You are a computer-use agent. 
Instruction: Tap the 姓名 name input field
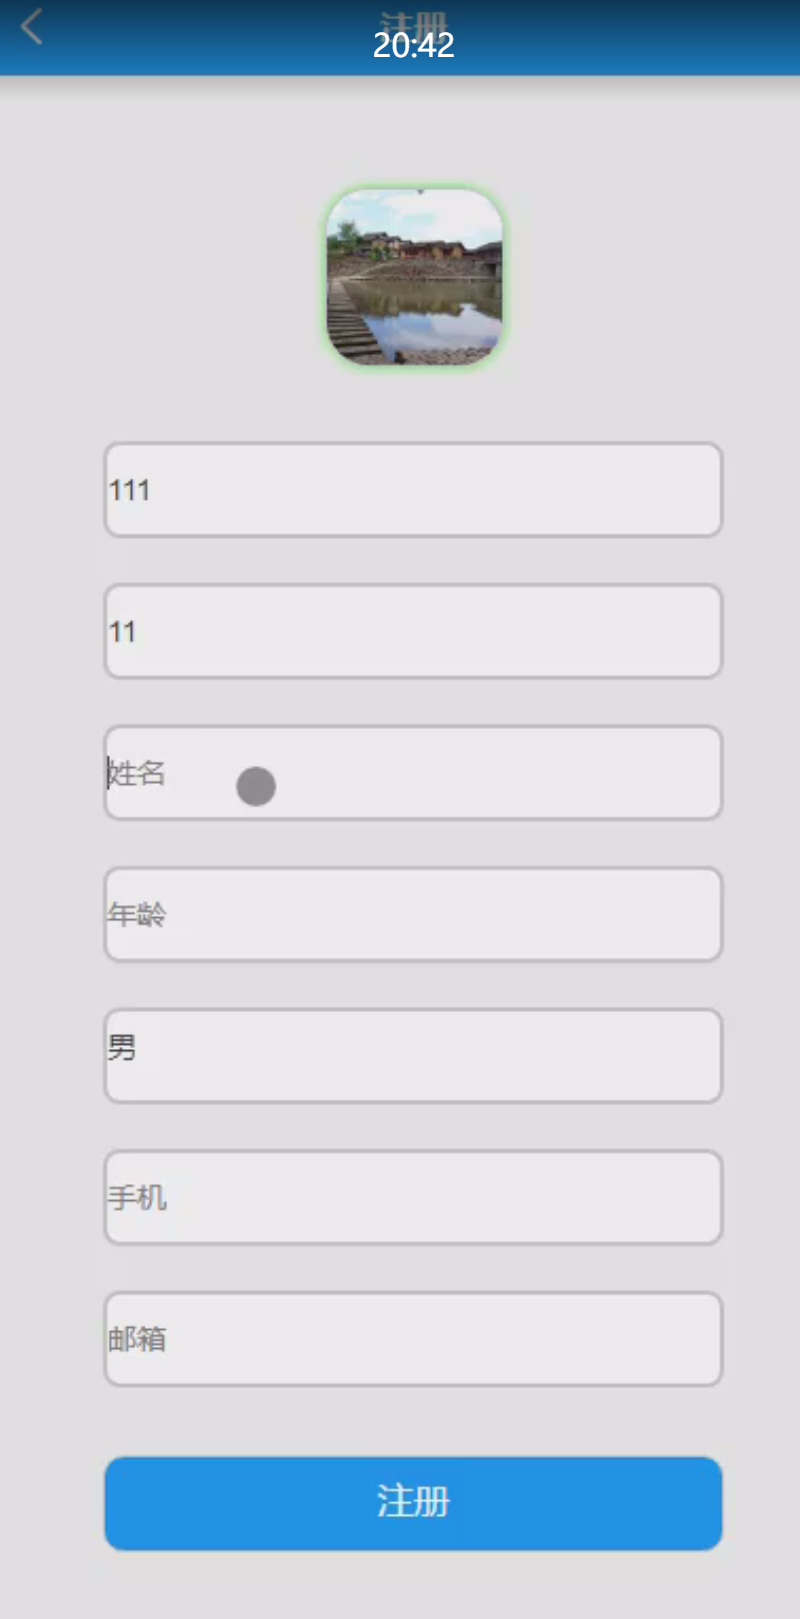pyautogui.click(x=413, y=773)
